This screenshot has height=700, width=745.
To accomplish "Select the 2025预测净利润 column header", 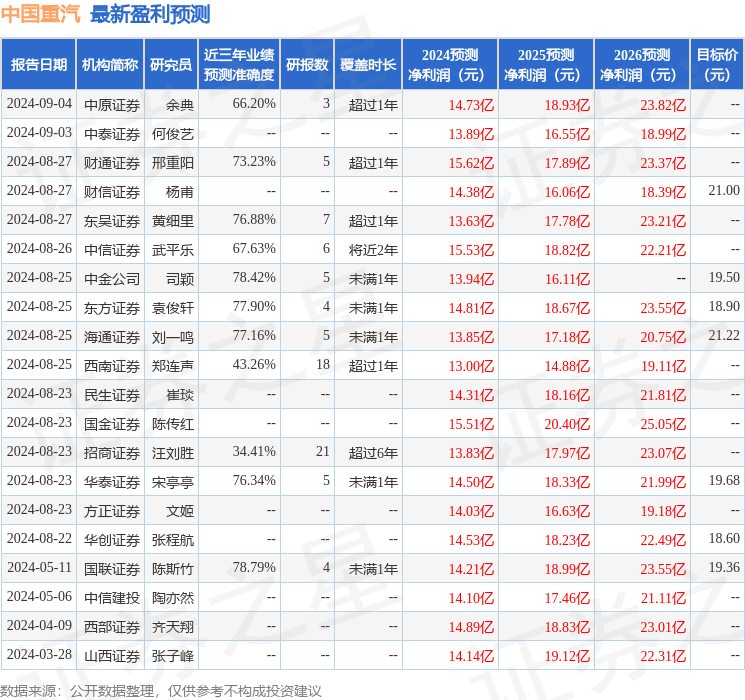I will click(x=546, y=65).
